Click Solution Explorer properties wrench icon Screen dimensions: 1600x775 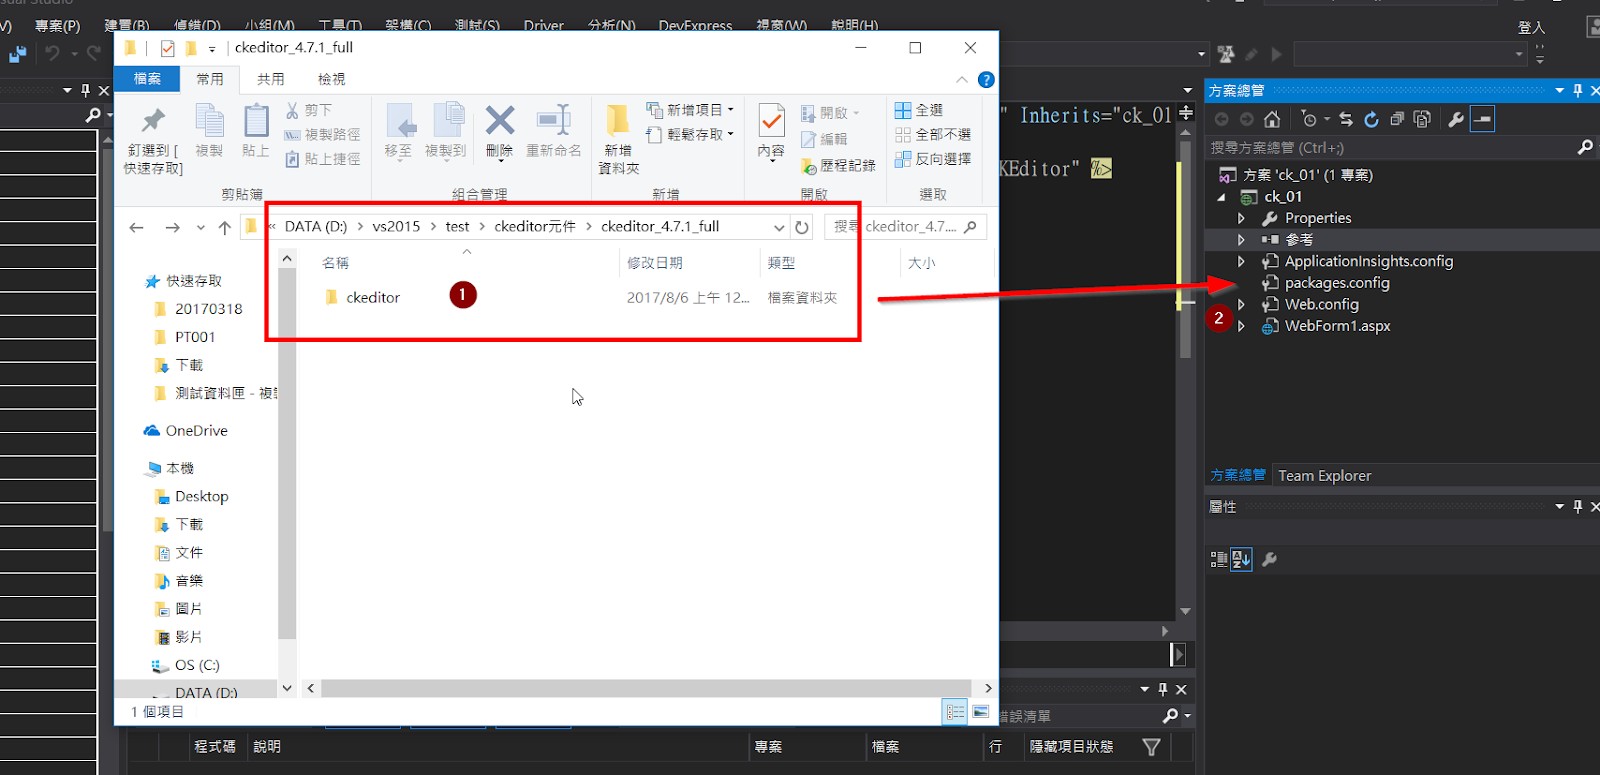click(x=1456, y=119)
